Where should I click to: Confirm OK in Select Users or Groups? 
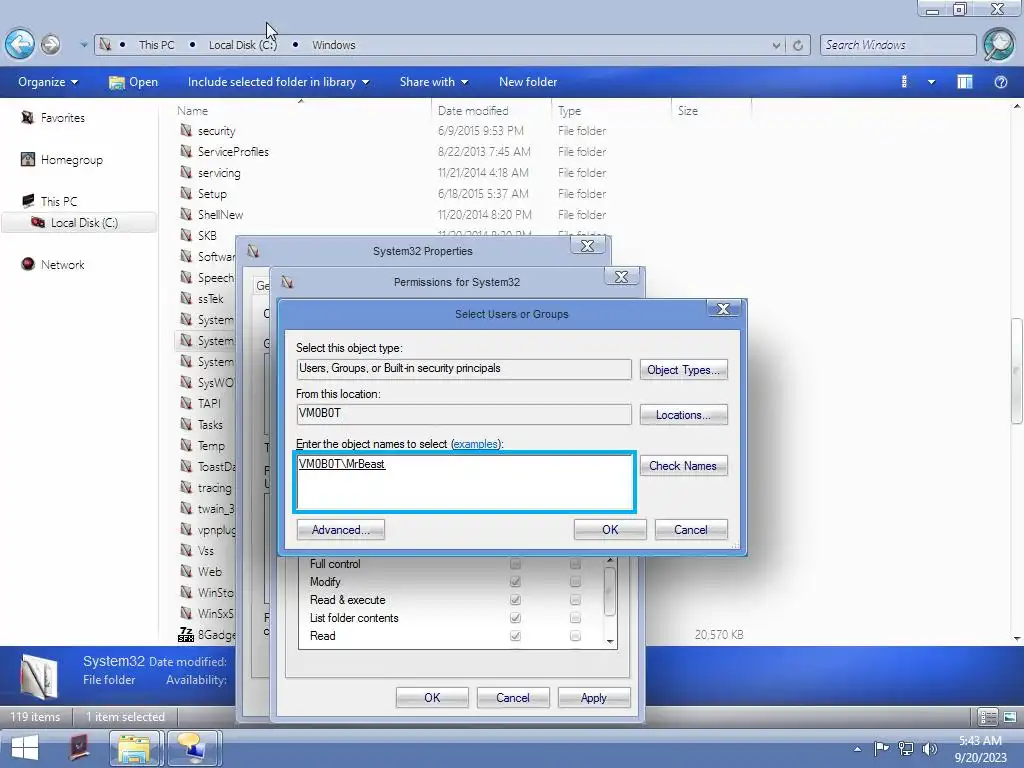(610, 530)
